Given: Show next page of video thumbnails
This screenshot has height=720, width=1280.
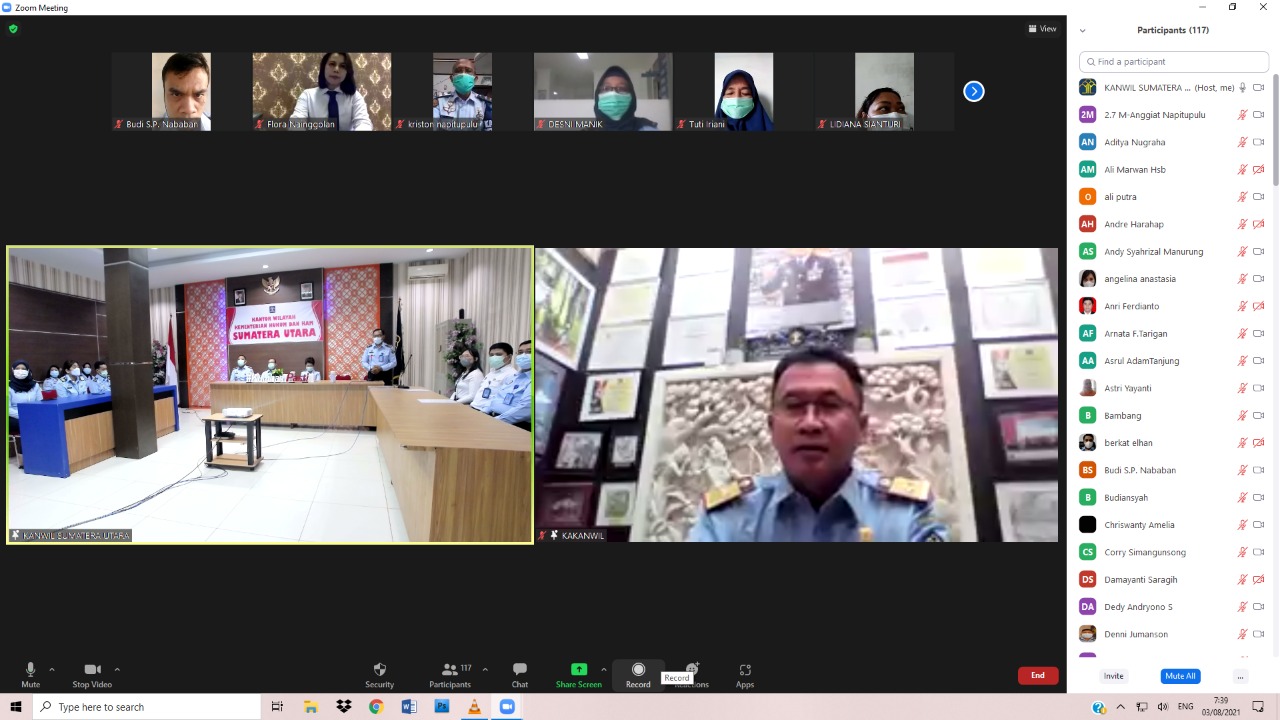Looking at the screenshot, I should 973,92.
